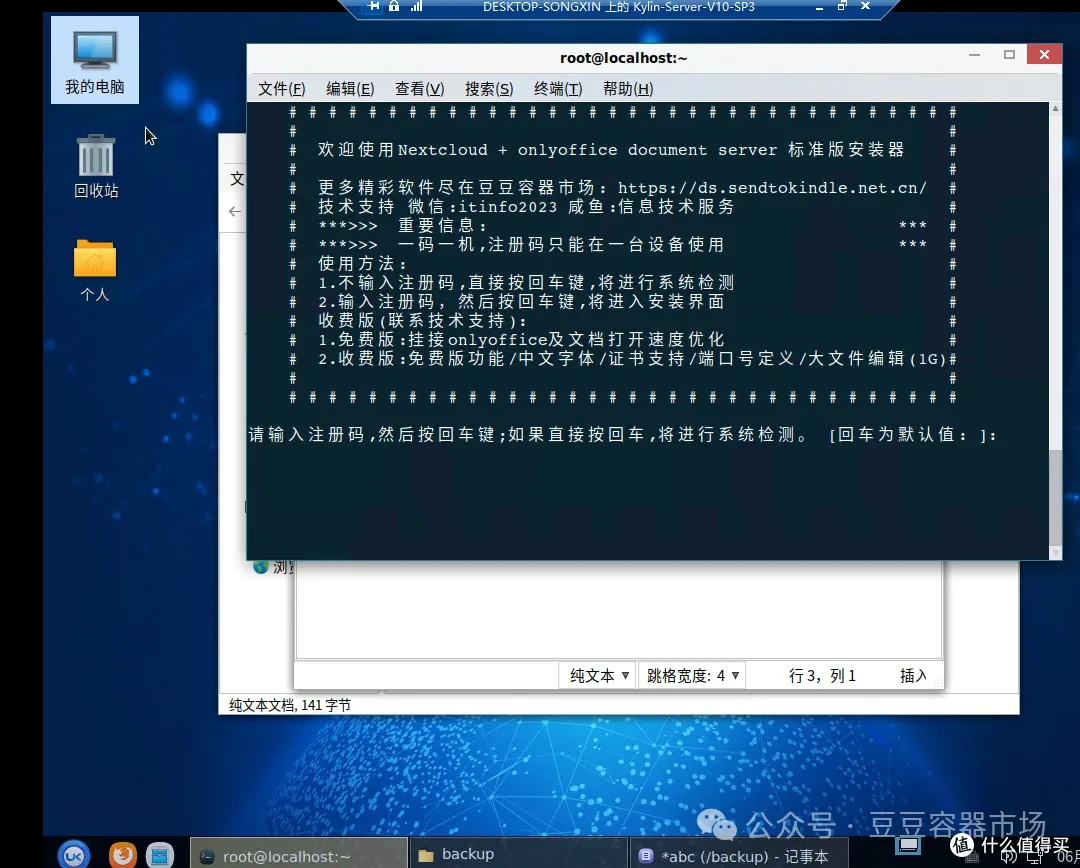Open the 个人 home folder icon

95,270
